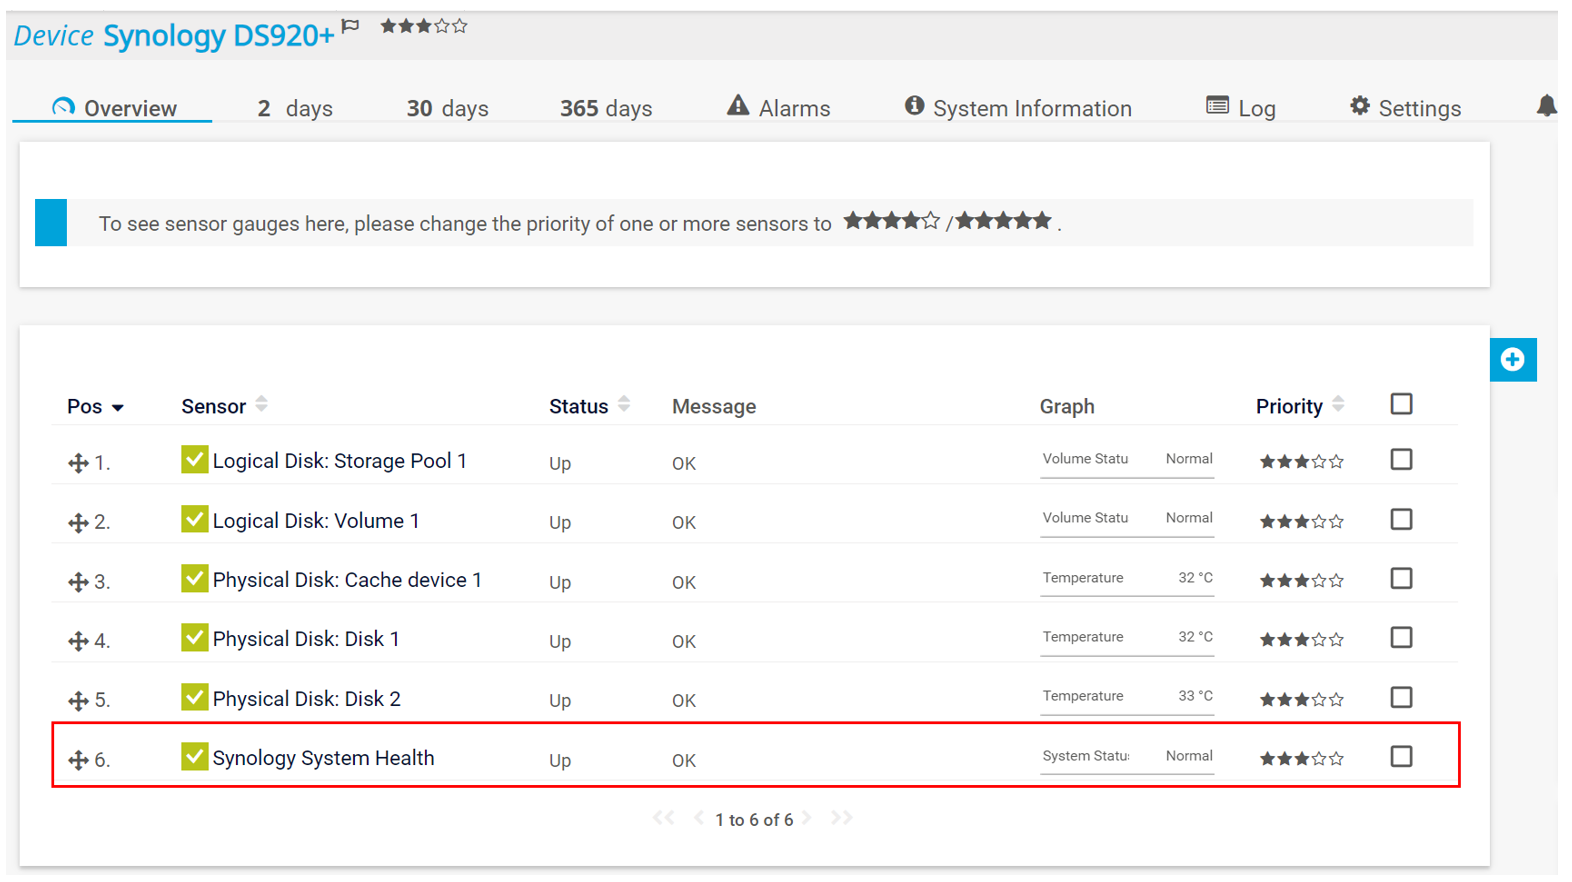Check the box for Logical Disk Volume 1

point(1401,520)
